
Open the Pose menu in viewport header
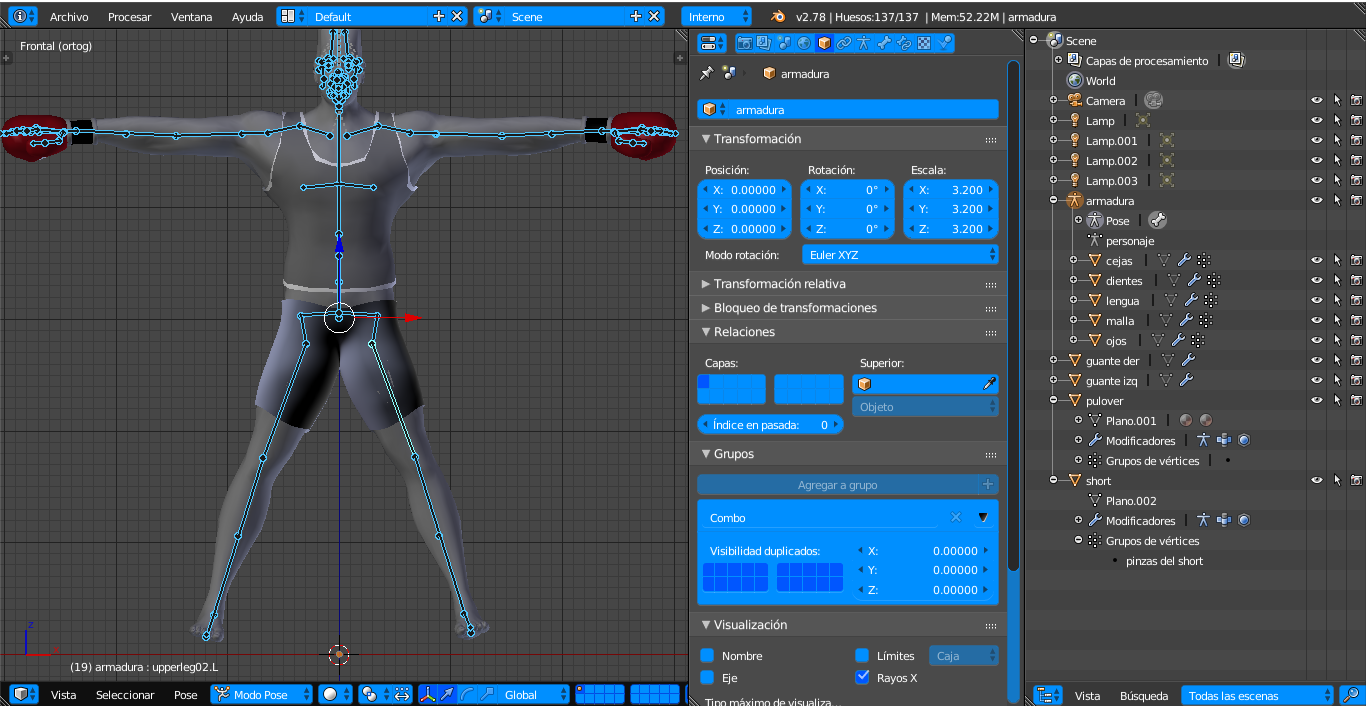[x=186, y=695]
